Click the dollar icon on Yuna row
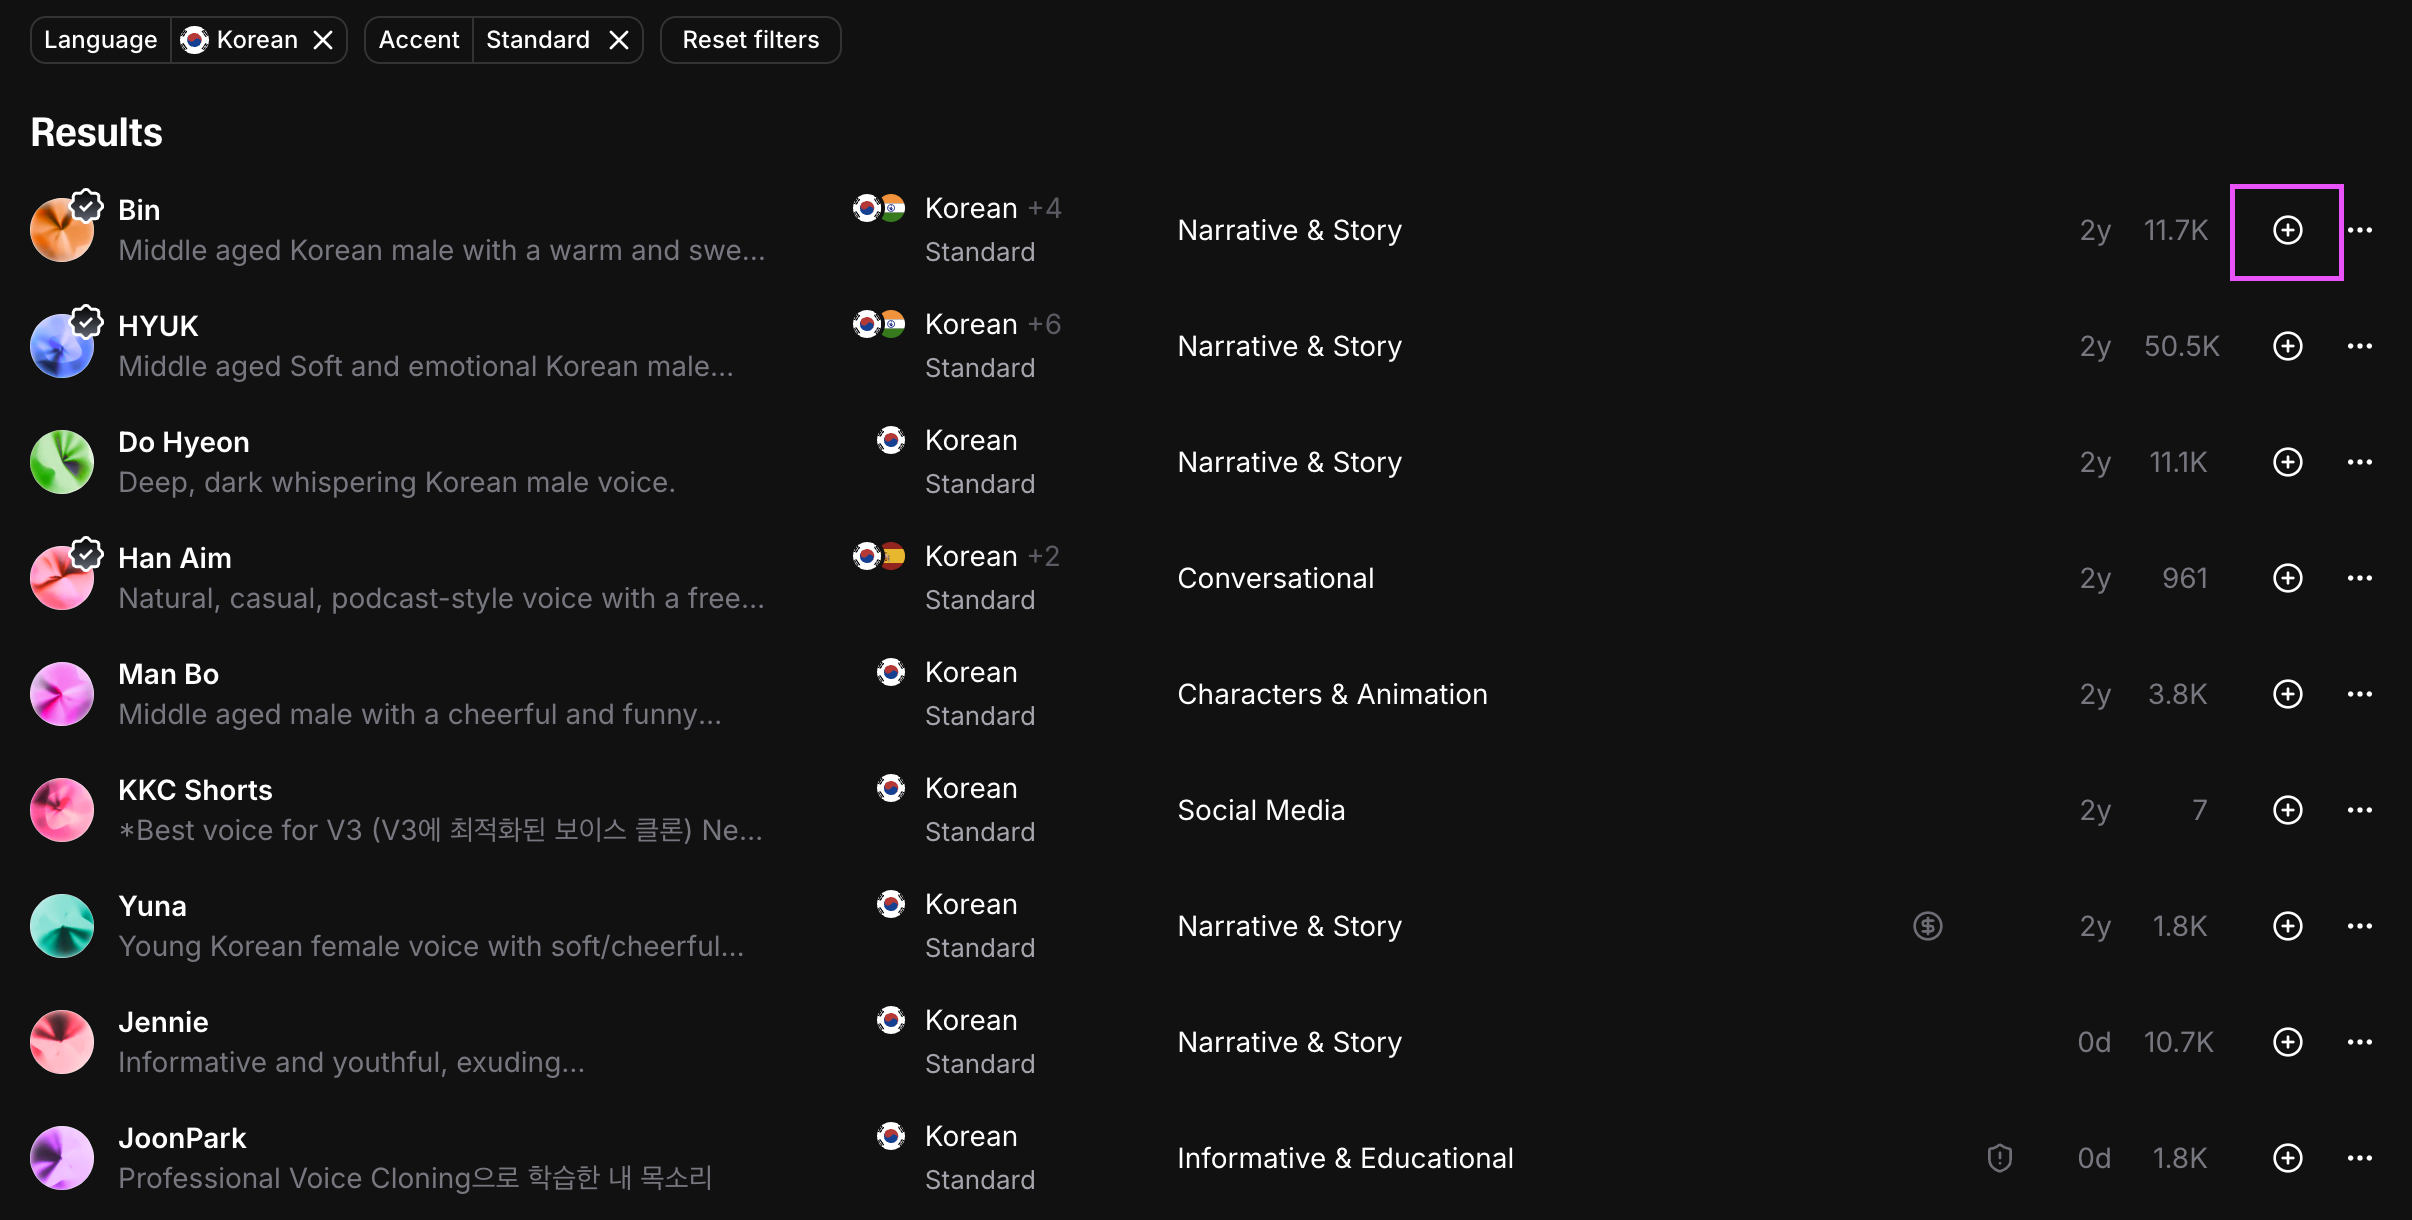 click(x=1927, y=927)
